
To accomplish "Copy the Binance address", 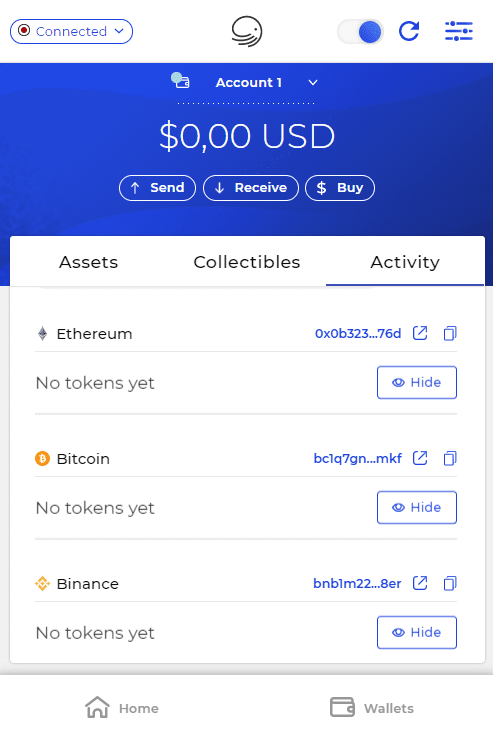I will pos(450,583).
